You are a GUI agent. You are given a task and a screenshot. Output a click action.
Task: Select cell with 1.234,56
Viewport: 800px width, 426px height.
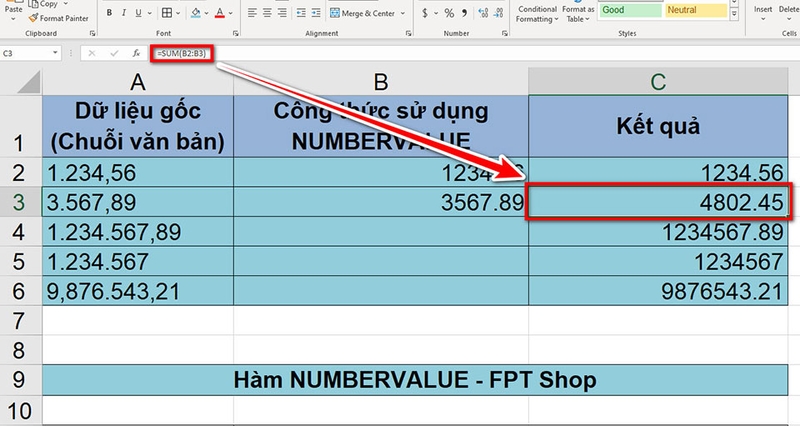click(x=138, y=172)
